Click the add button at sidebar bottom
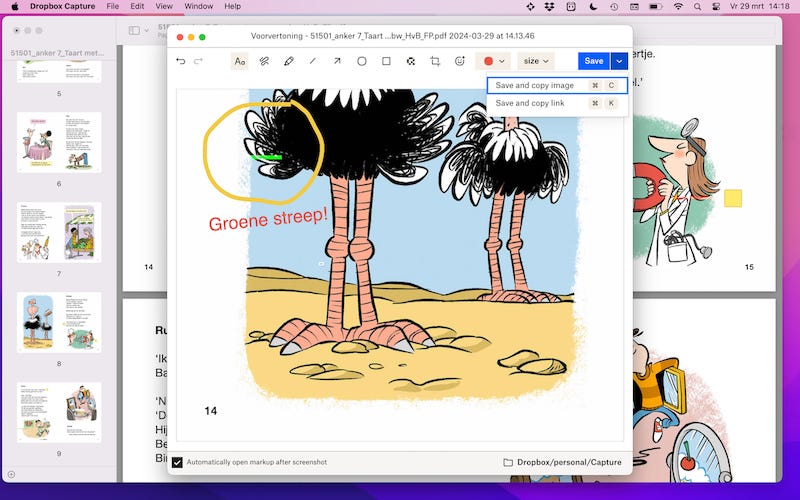800x500 pixels. pyautogui.click(x=11, y=474)
